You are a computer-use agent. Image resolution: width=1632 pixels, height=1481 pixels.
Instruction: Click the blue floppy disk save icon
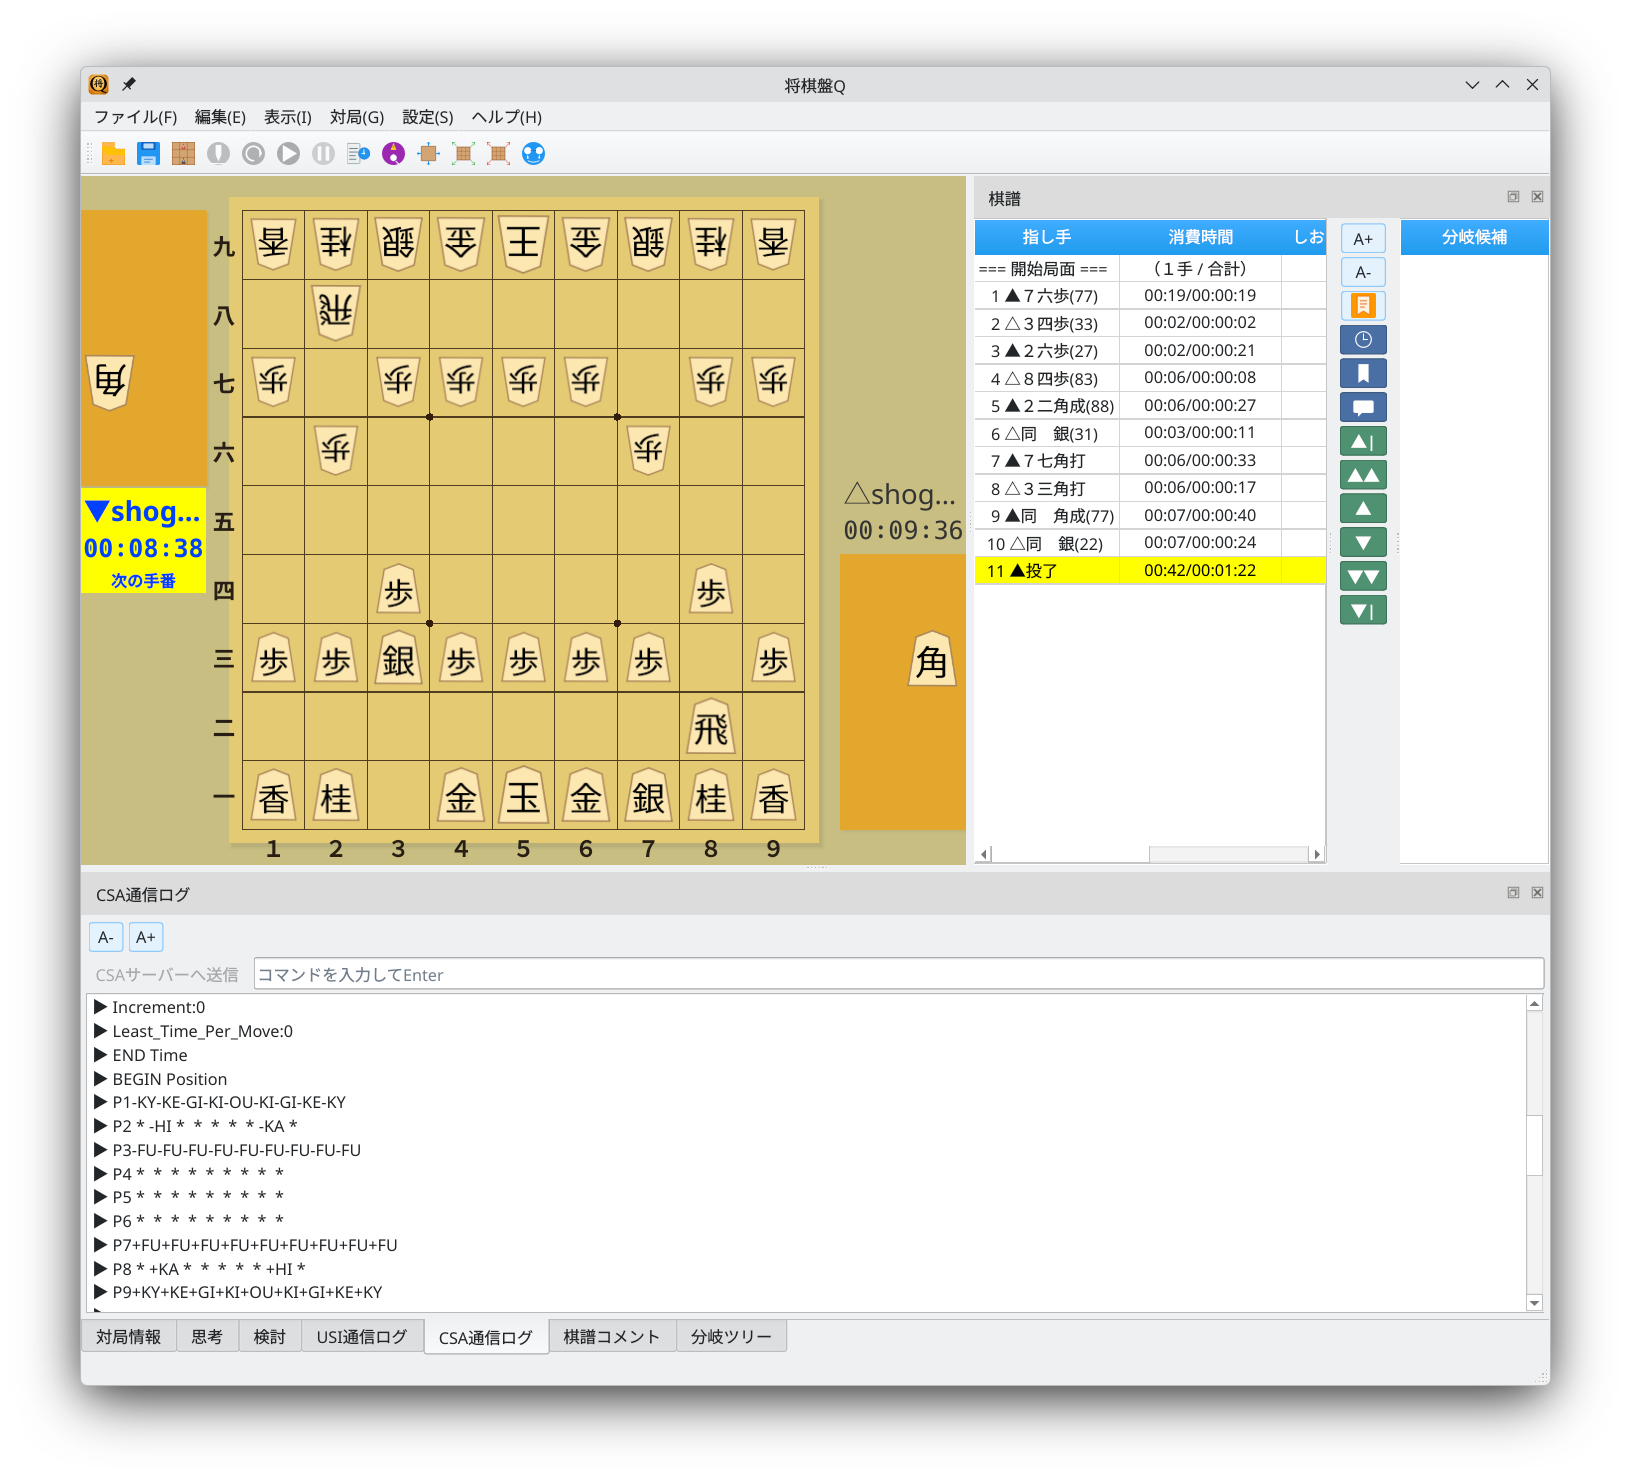(149, 153)
